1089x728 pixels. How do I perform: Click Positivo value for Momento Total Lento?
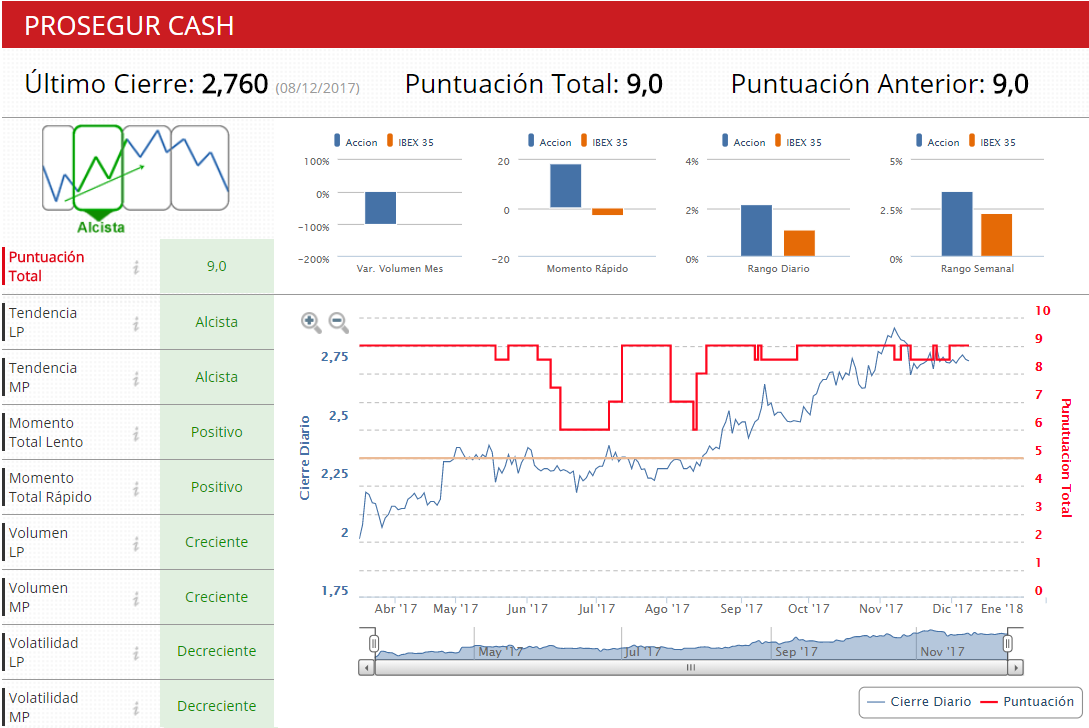coord(217,432)
